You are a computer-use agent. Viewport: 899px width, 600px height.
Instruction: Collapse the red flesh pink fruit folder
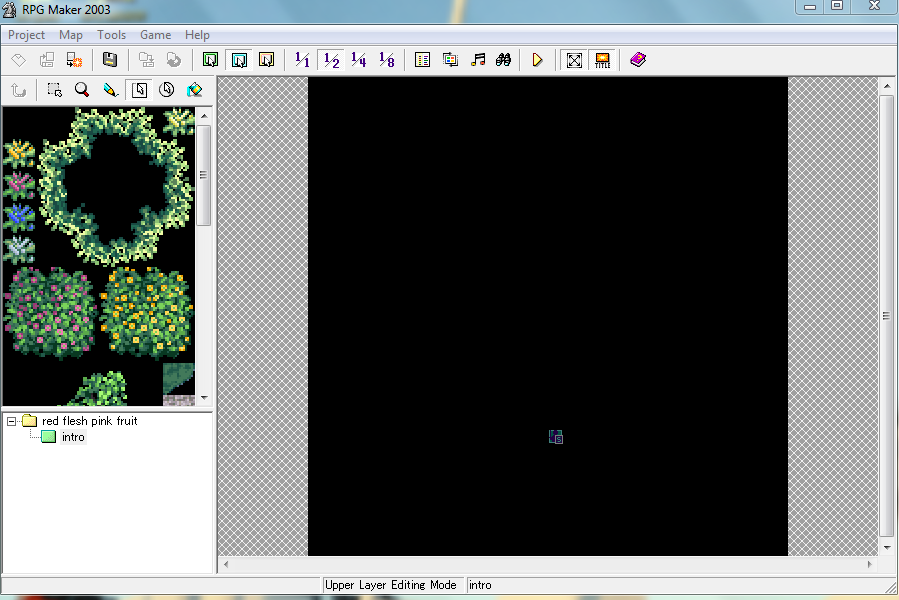tap(12, 421)
